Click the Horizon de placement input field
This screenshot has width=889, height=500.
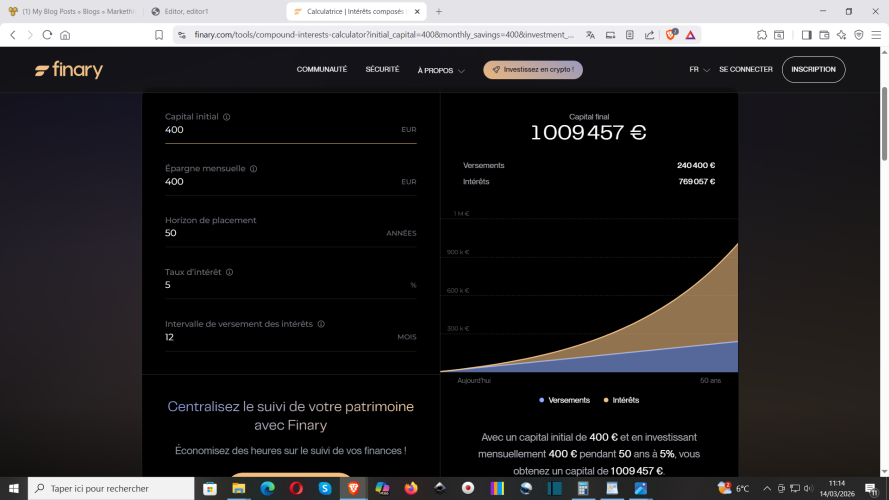coord(270,233)
